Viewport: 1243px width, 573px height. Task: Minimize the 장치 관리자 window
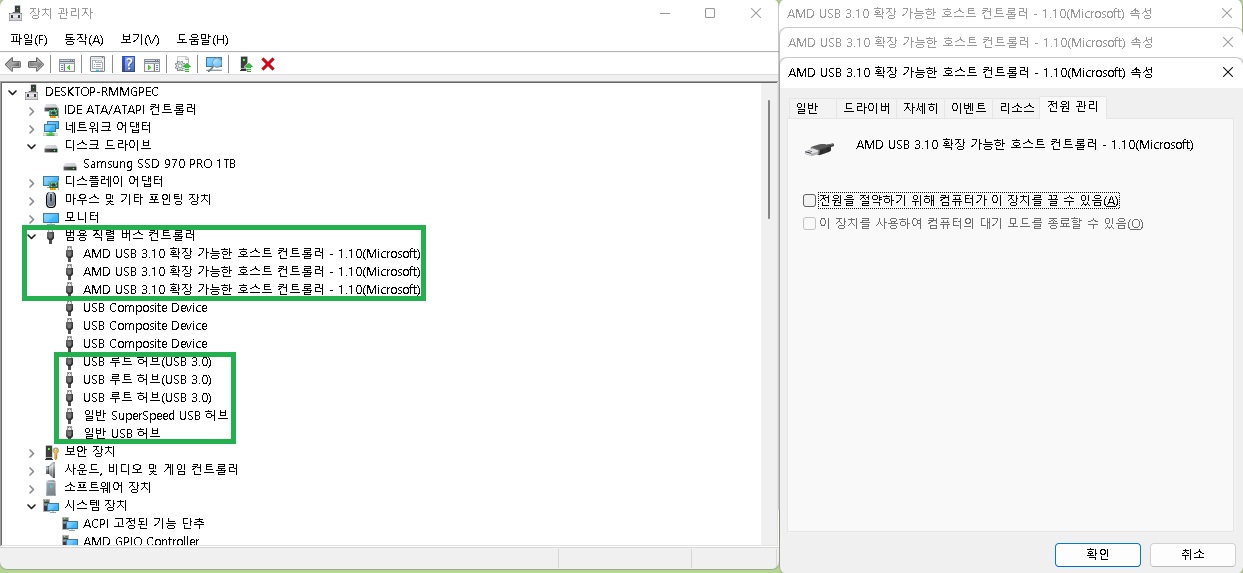(x=663, y=13)
